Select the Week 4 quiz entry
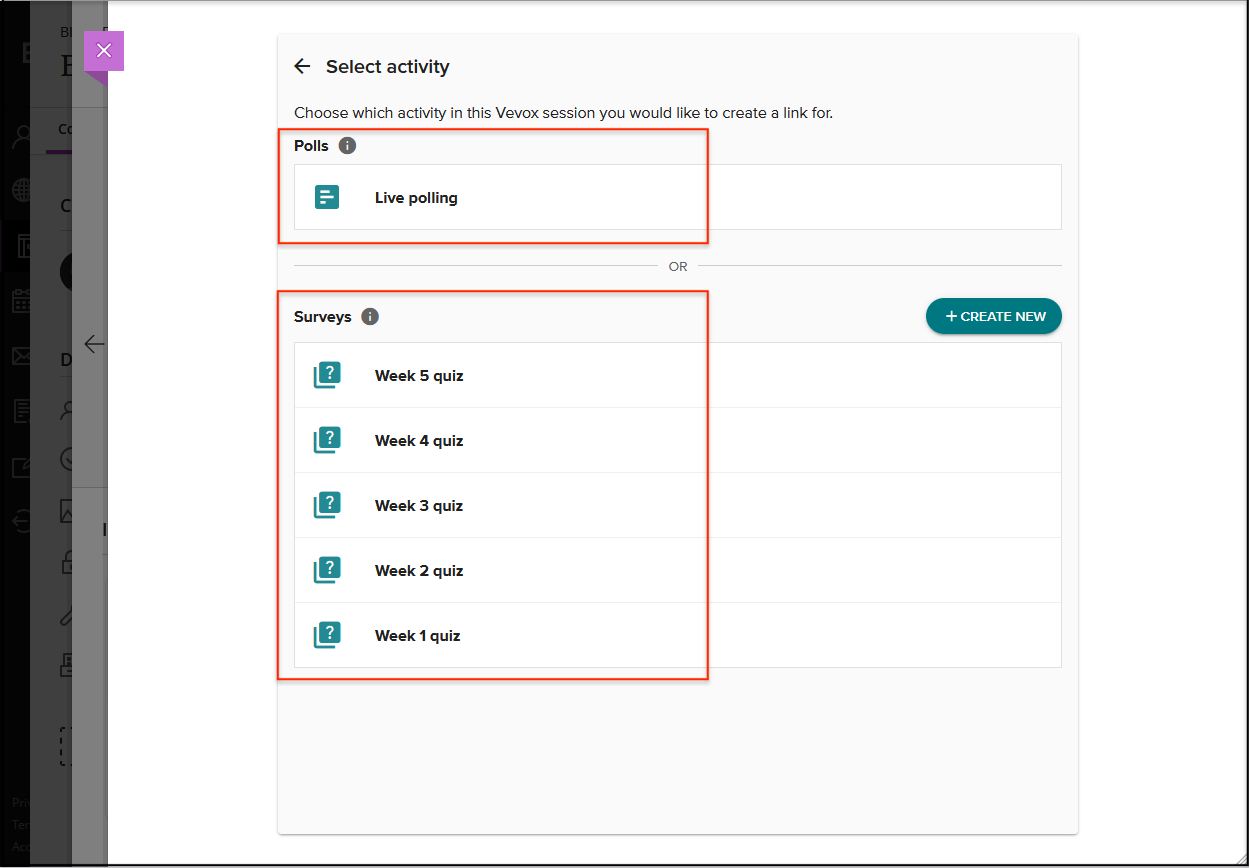 [418, 440]
